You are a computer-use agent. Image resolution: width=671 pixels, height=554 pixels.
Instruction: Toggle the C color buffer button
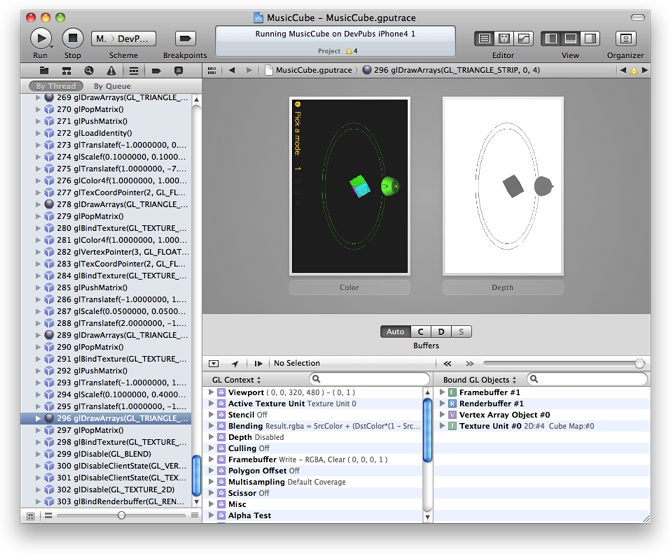[x=421, y=331]
